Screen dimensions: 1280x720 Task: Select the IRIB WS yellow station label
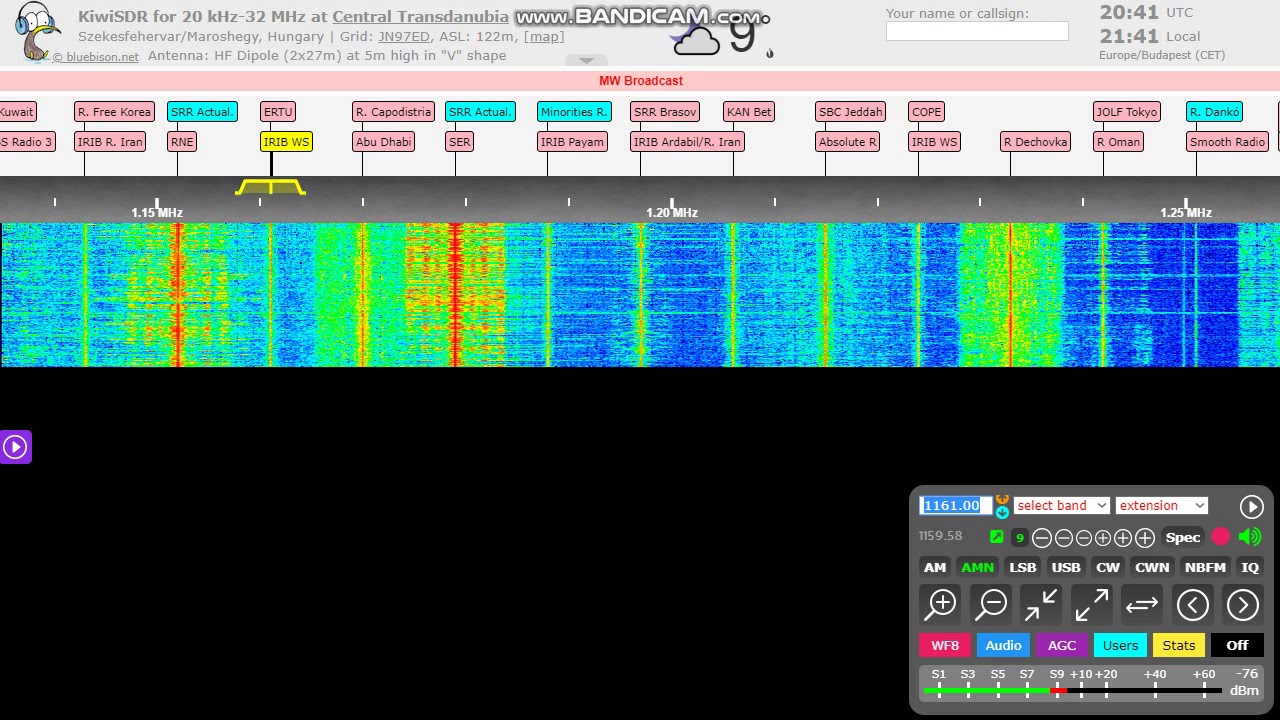tap(287, 142)
